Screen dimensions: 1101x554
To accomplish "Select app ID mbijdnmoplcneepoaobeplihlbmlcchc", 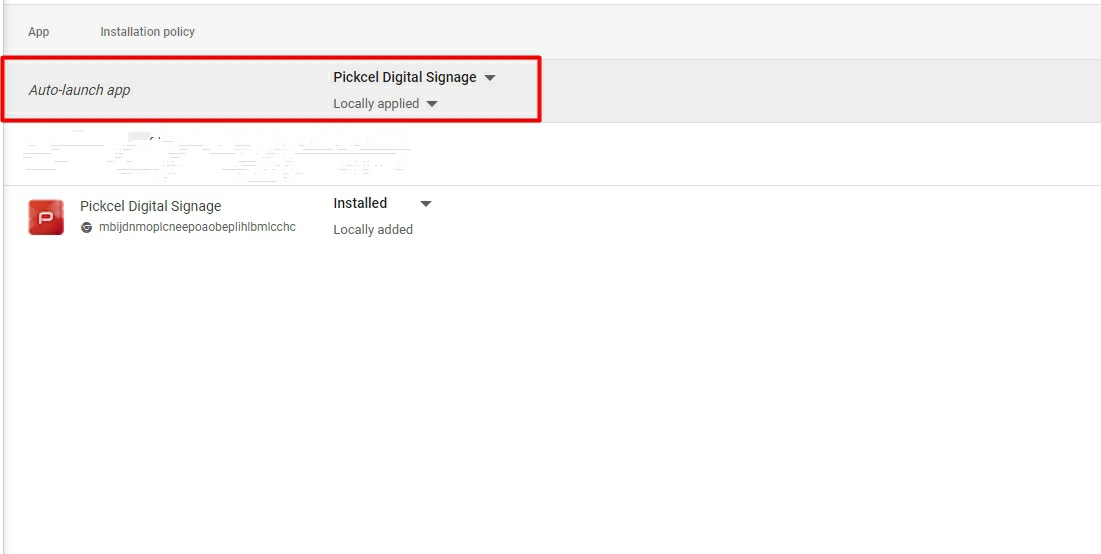I will (197, 227).
